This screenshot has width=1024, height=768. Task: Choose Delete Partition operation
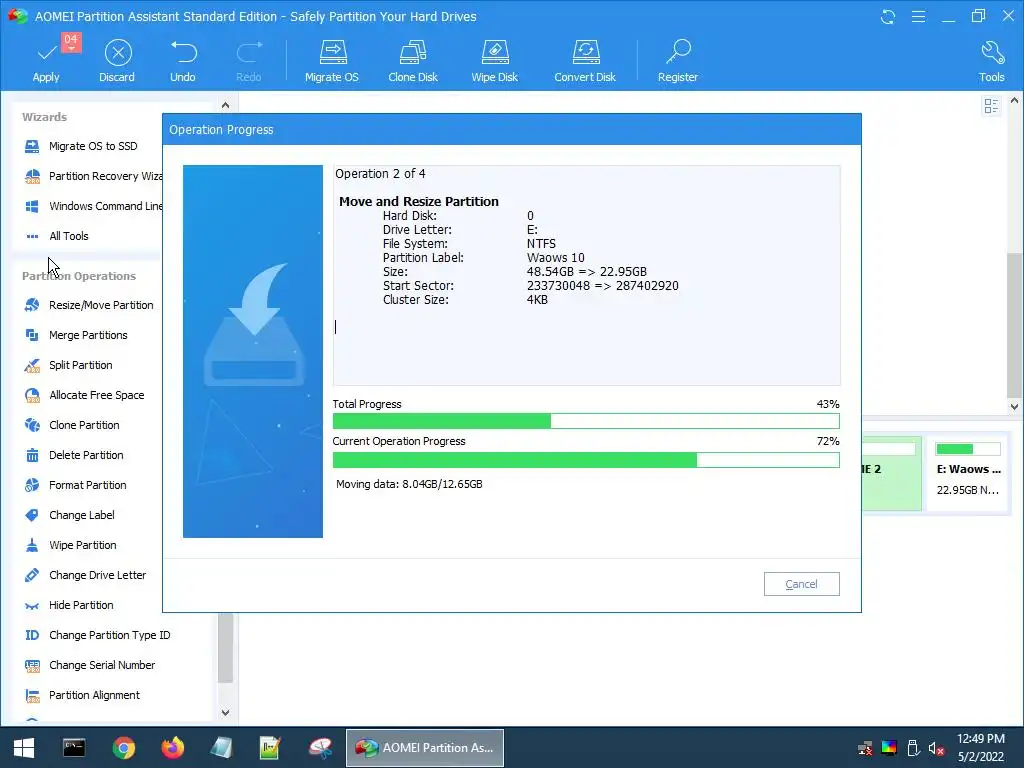click(x=74, y=455)
